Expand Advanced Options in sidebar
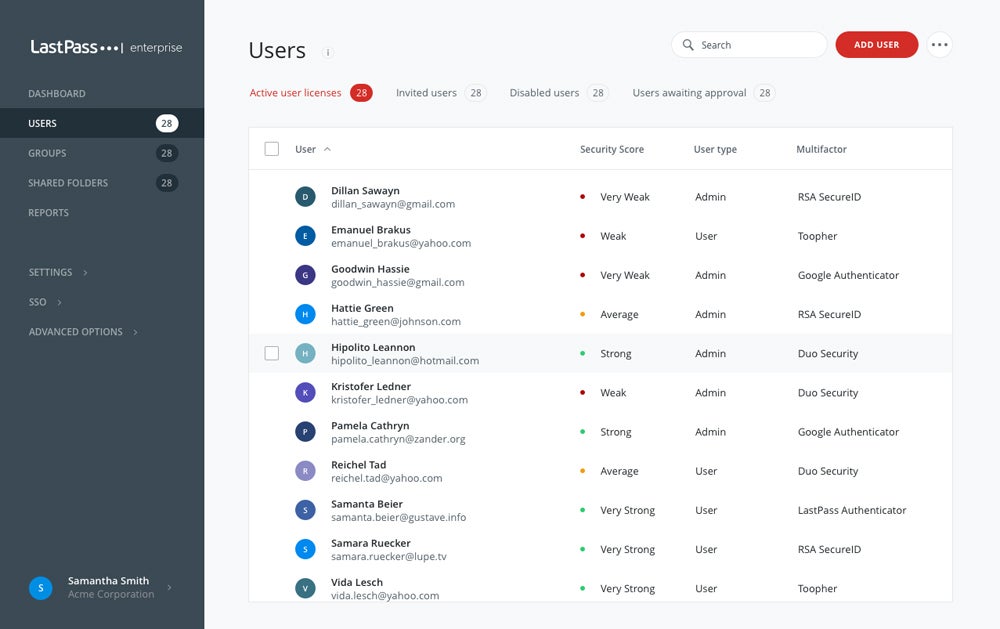The width and height of the screenshot is (1000, 629). point(82,332)
